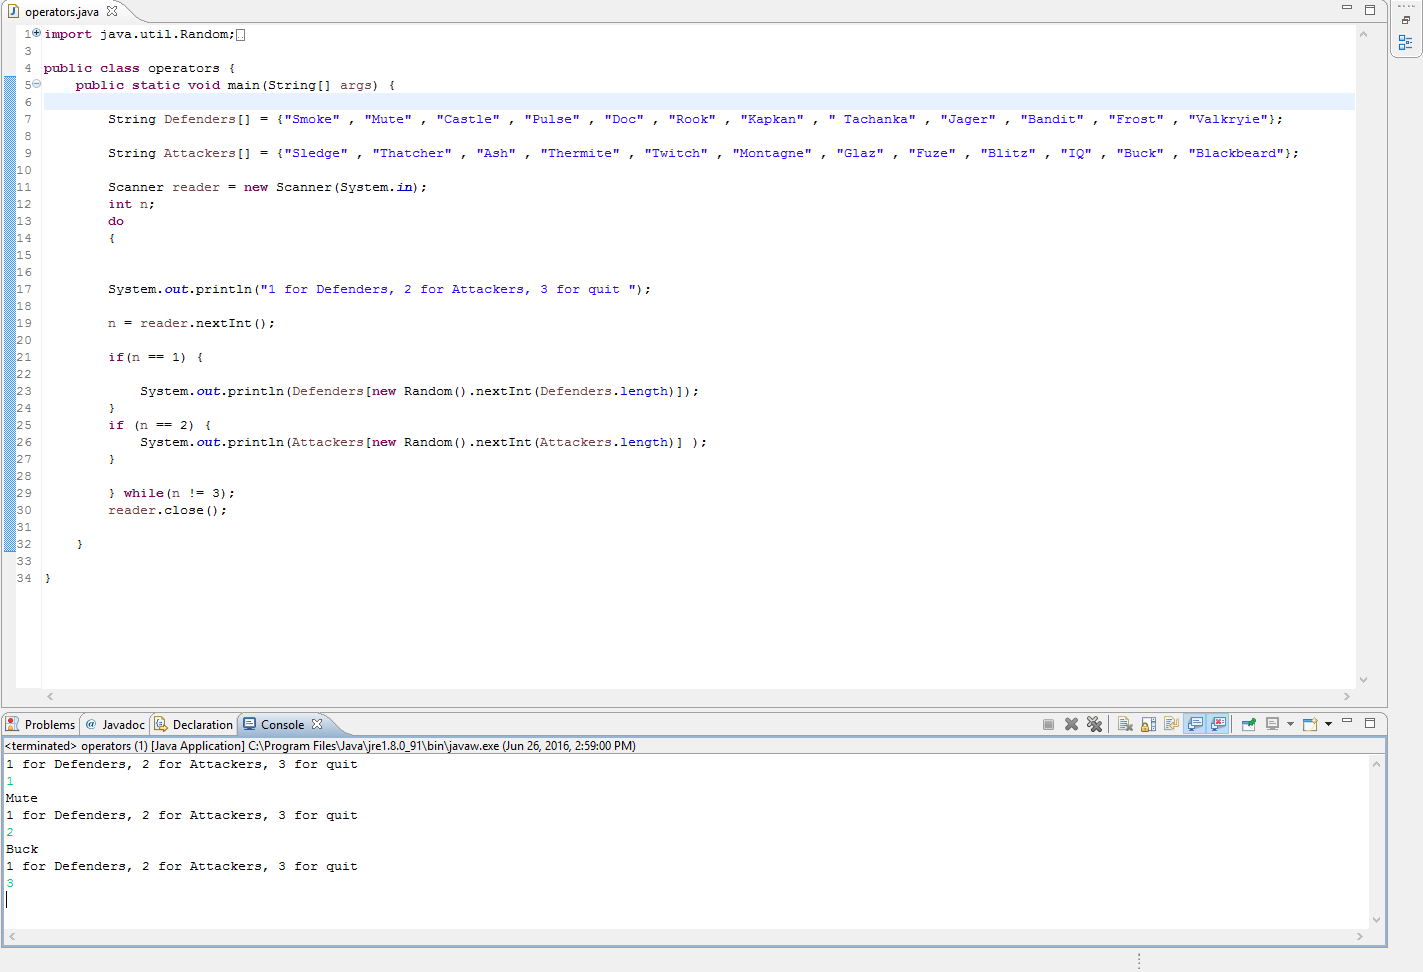This screenshot has width=1423, height=972.
Task: Click the "Mute" line in console output
Action: pyautogui.click(x=22, y=798)
